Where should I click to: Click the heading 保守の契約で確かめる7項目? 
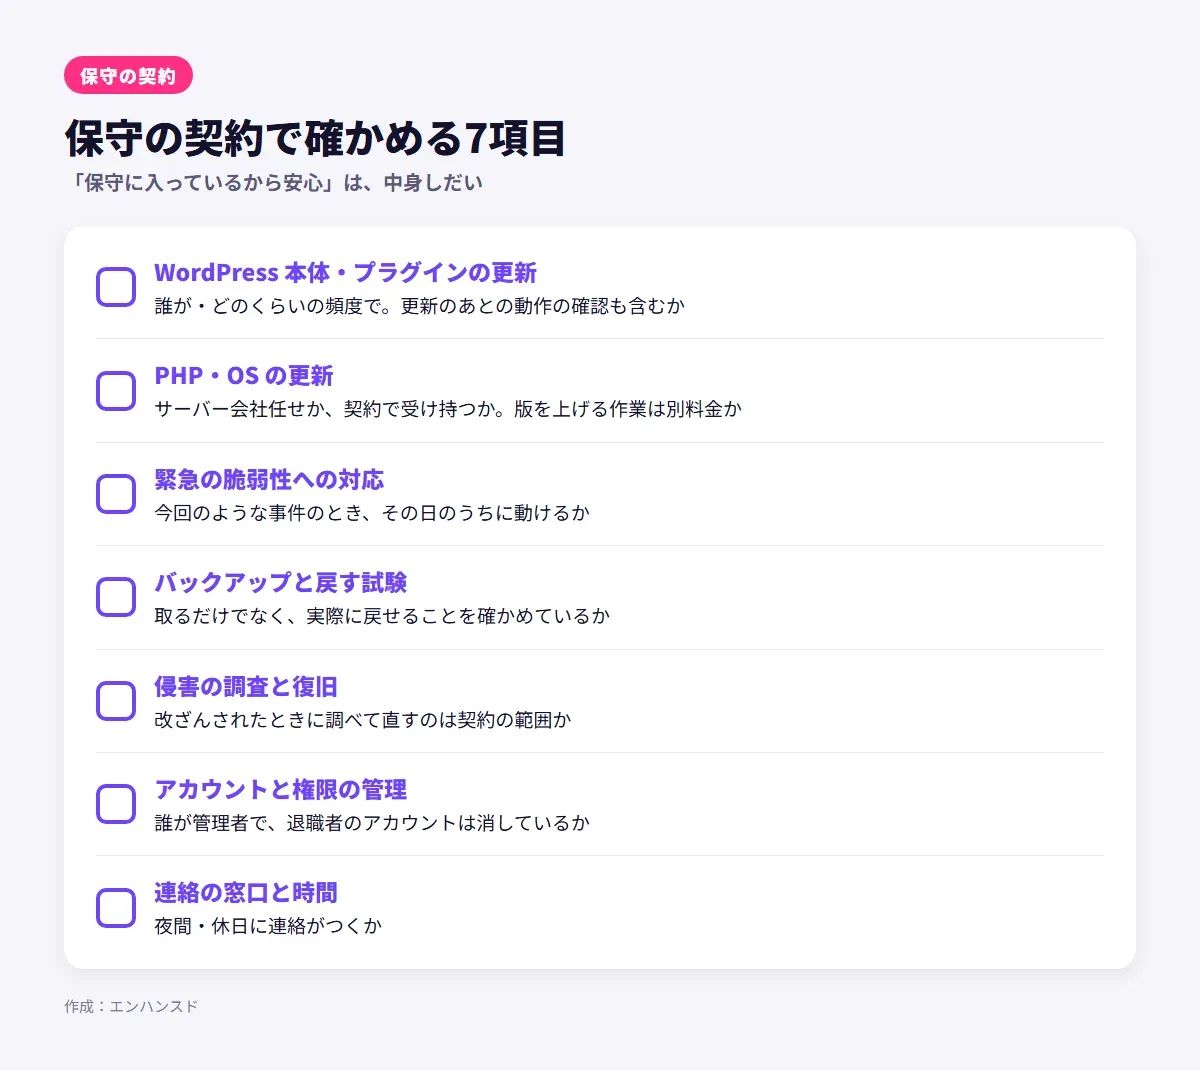[315, 138]
